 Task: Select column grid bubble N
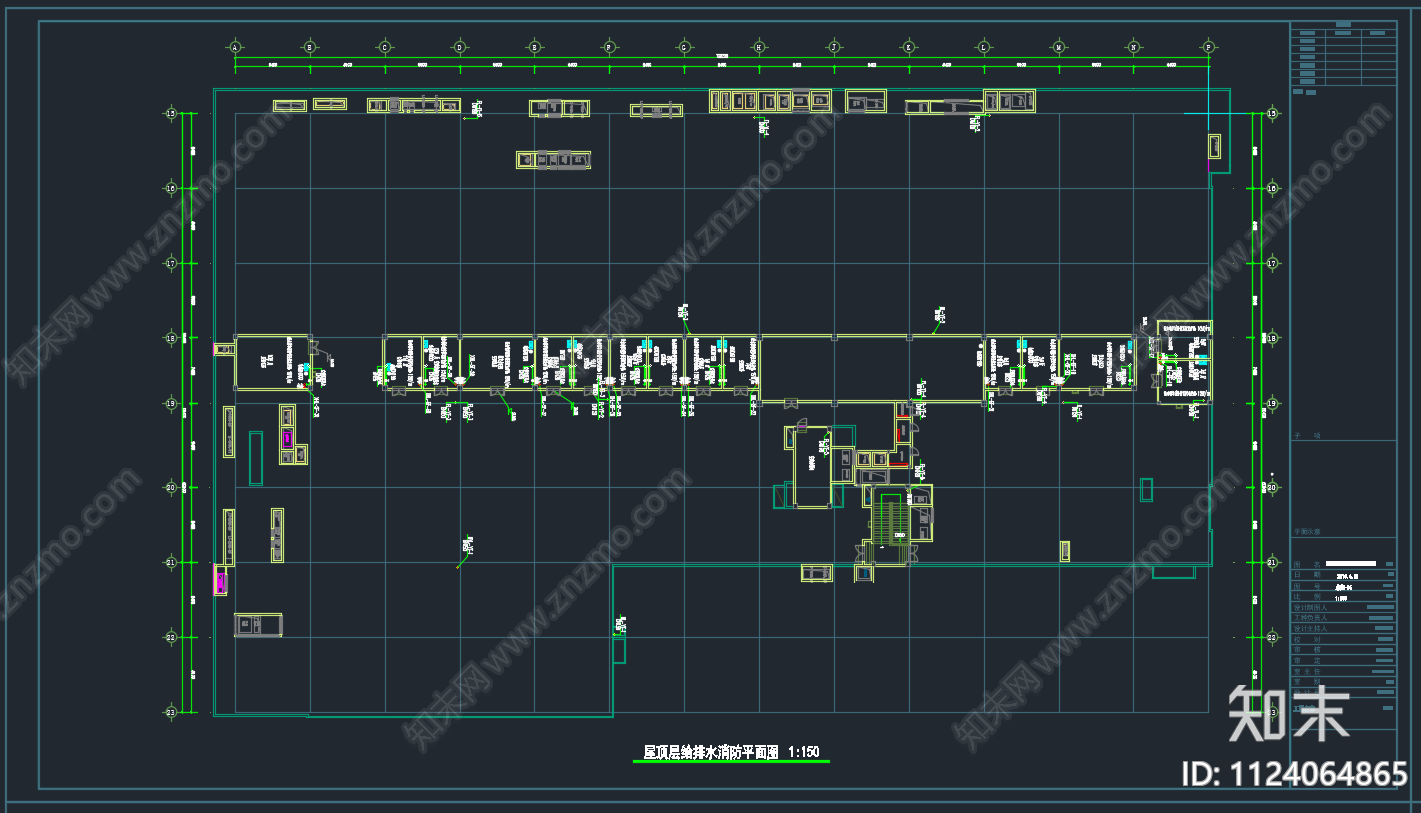tap(1134, 47)
